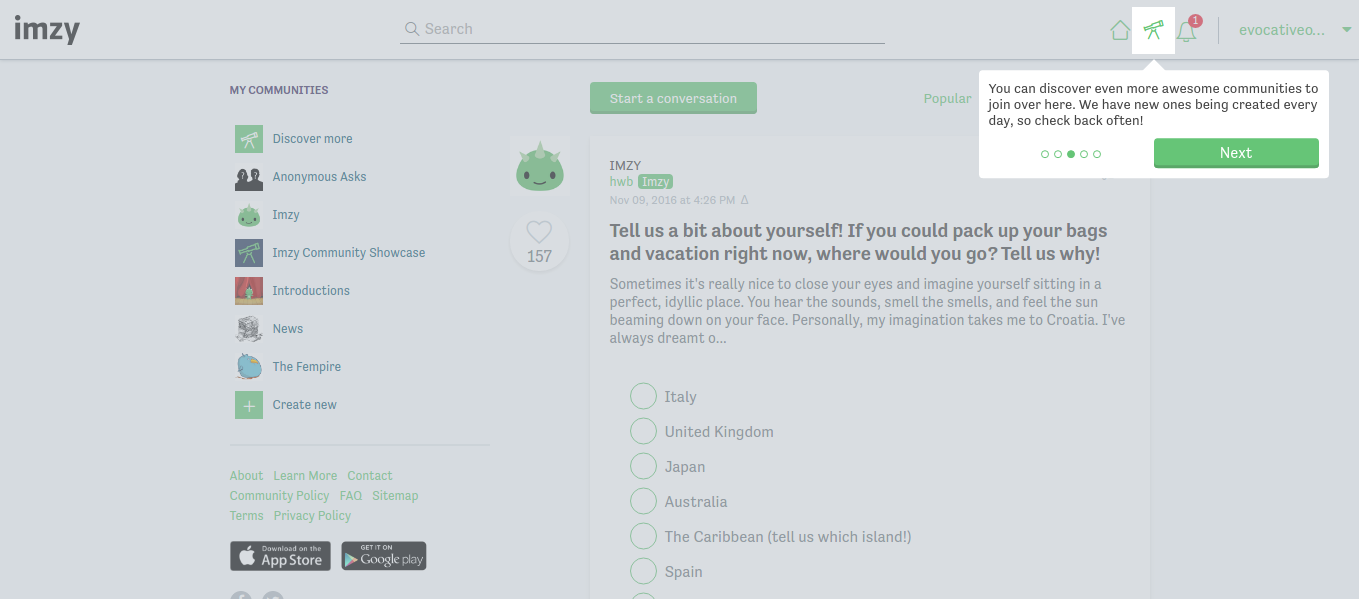
Task: Click the Discover more telescope icon
Action: (x=249, y=139)
